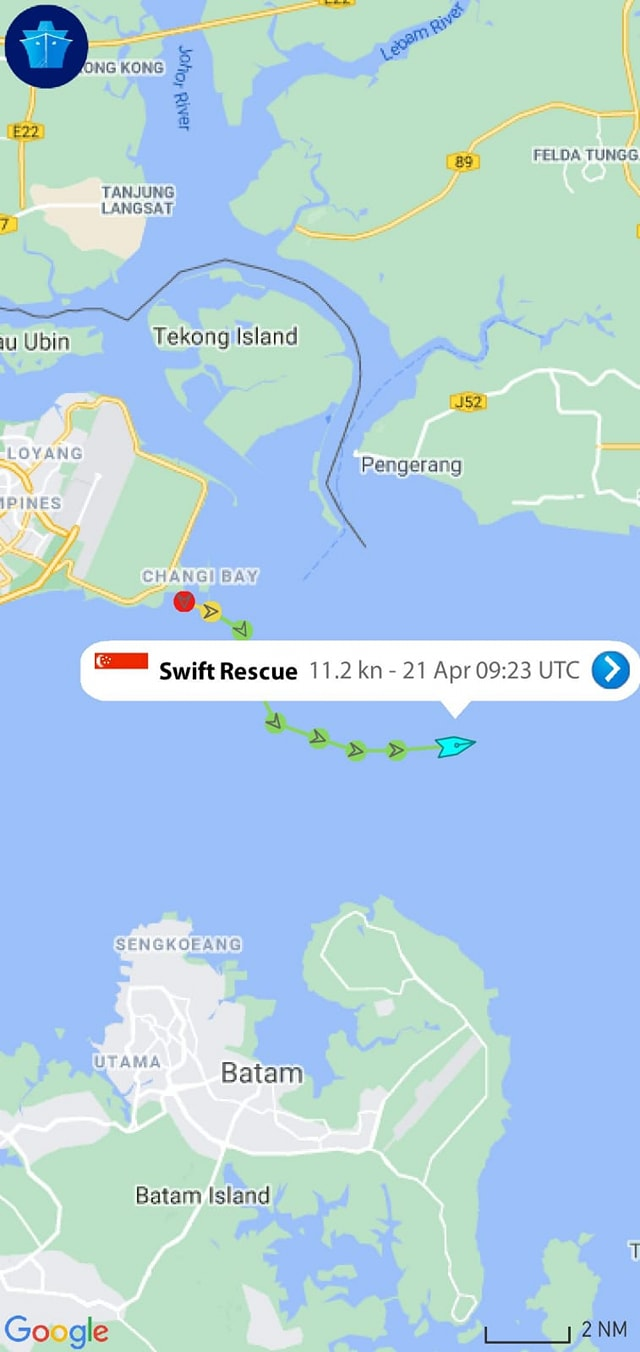This screenshot has height=1352, width=640.
Task: Tap the Pengerang place label
Action: [411, 465]
